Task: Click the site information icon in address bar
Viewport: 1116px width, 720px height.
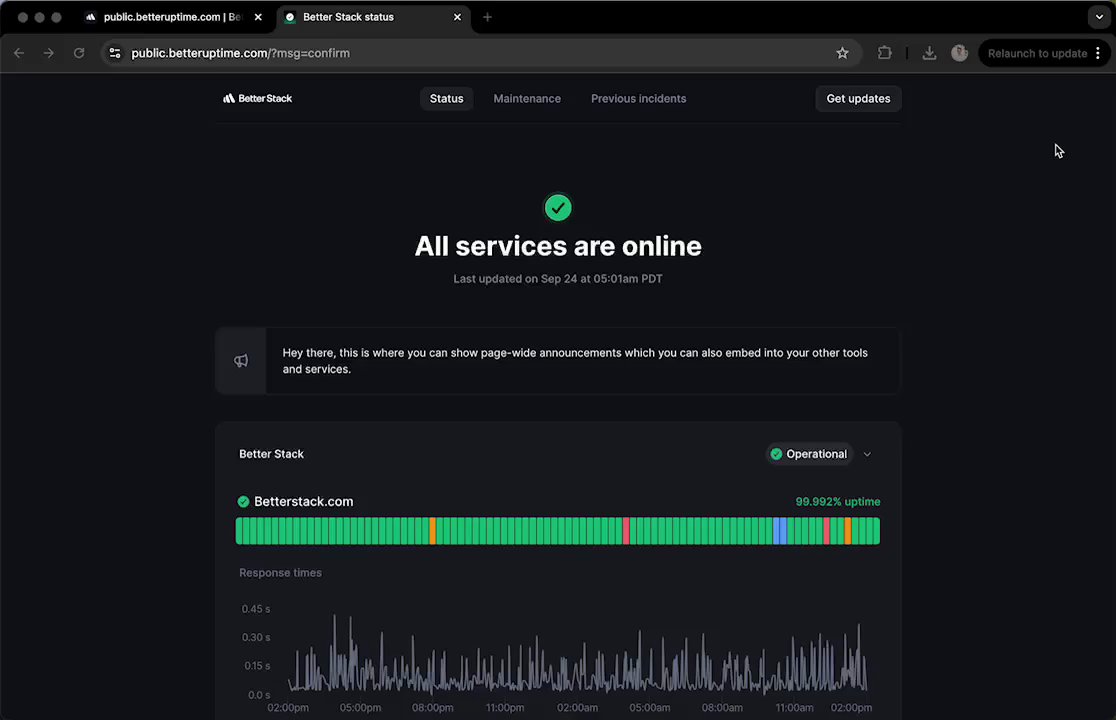Action: tap(115, 53)
